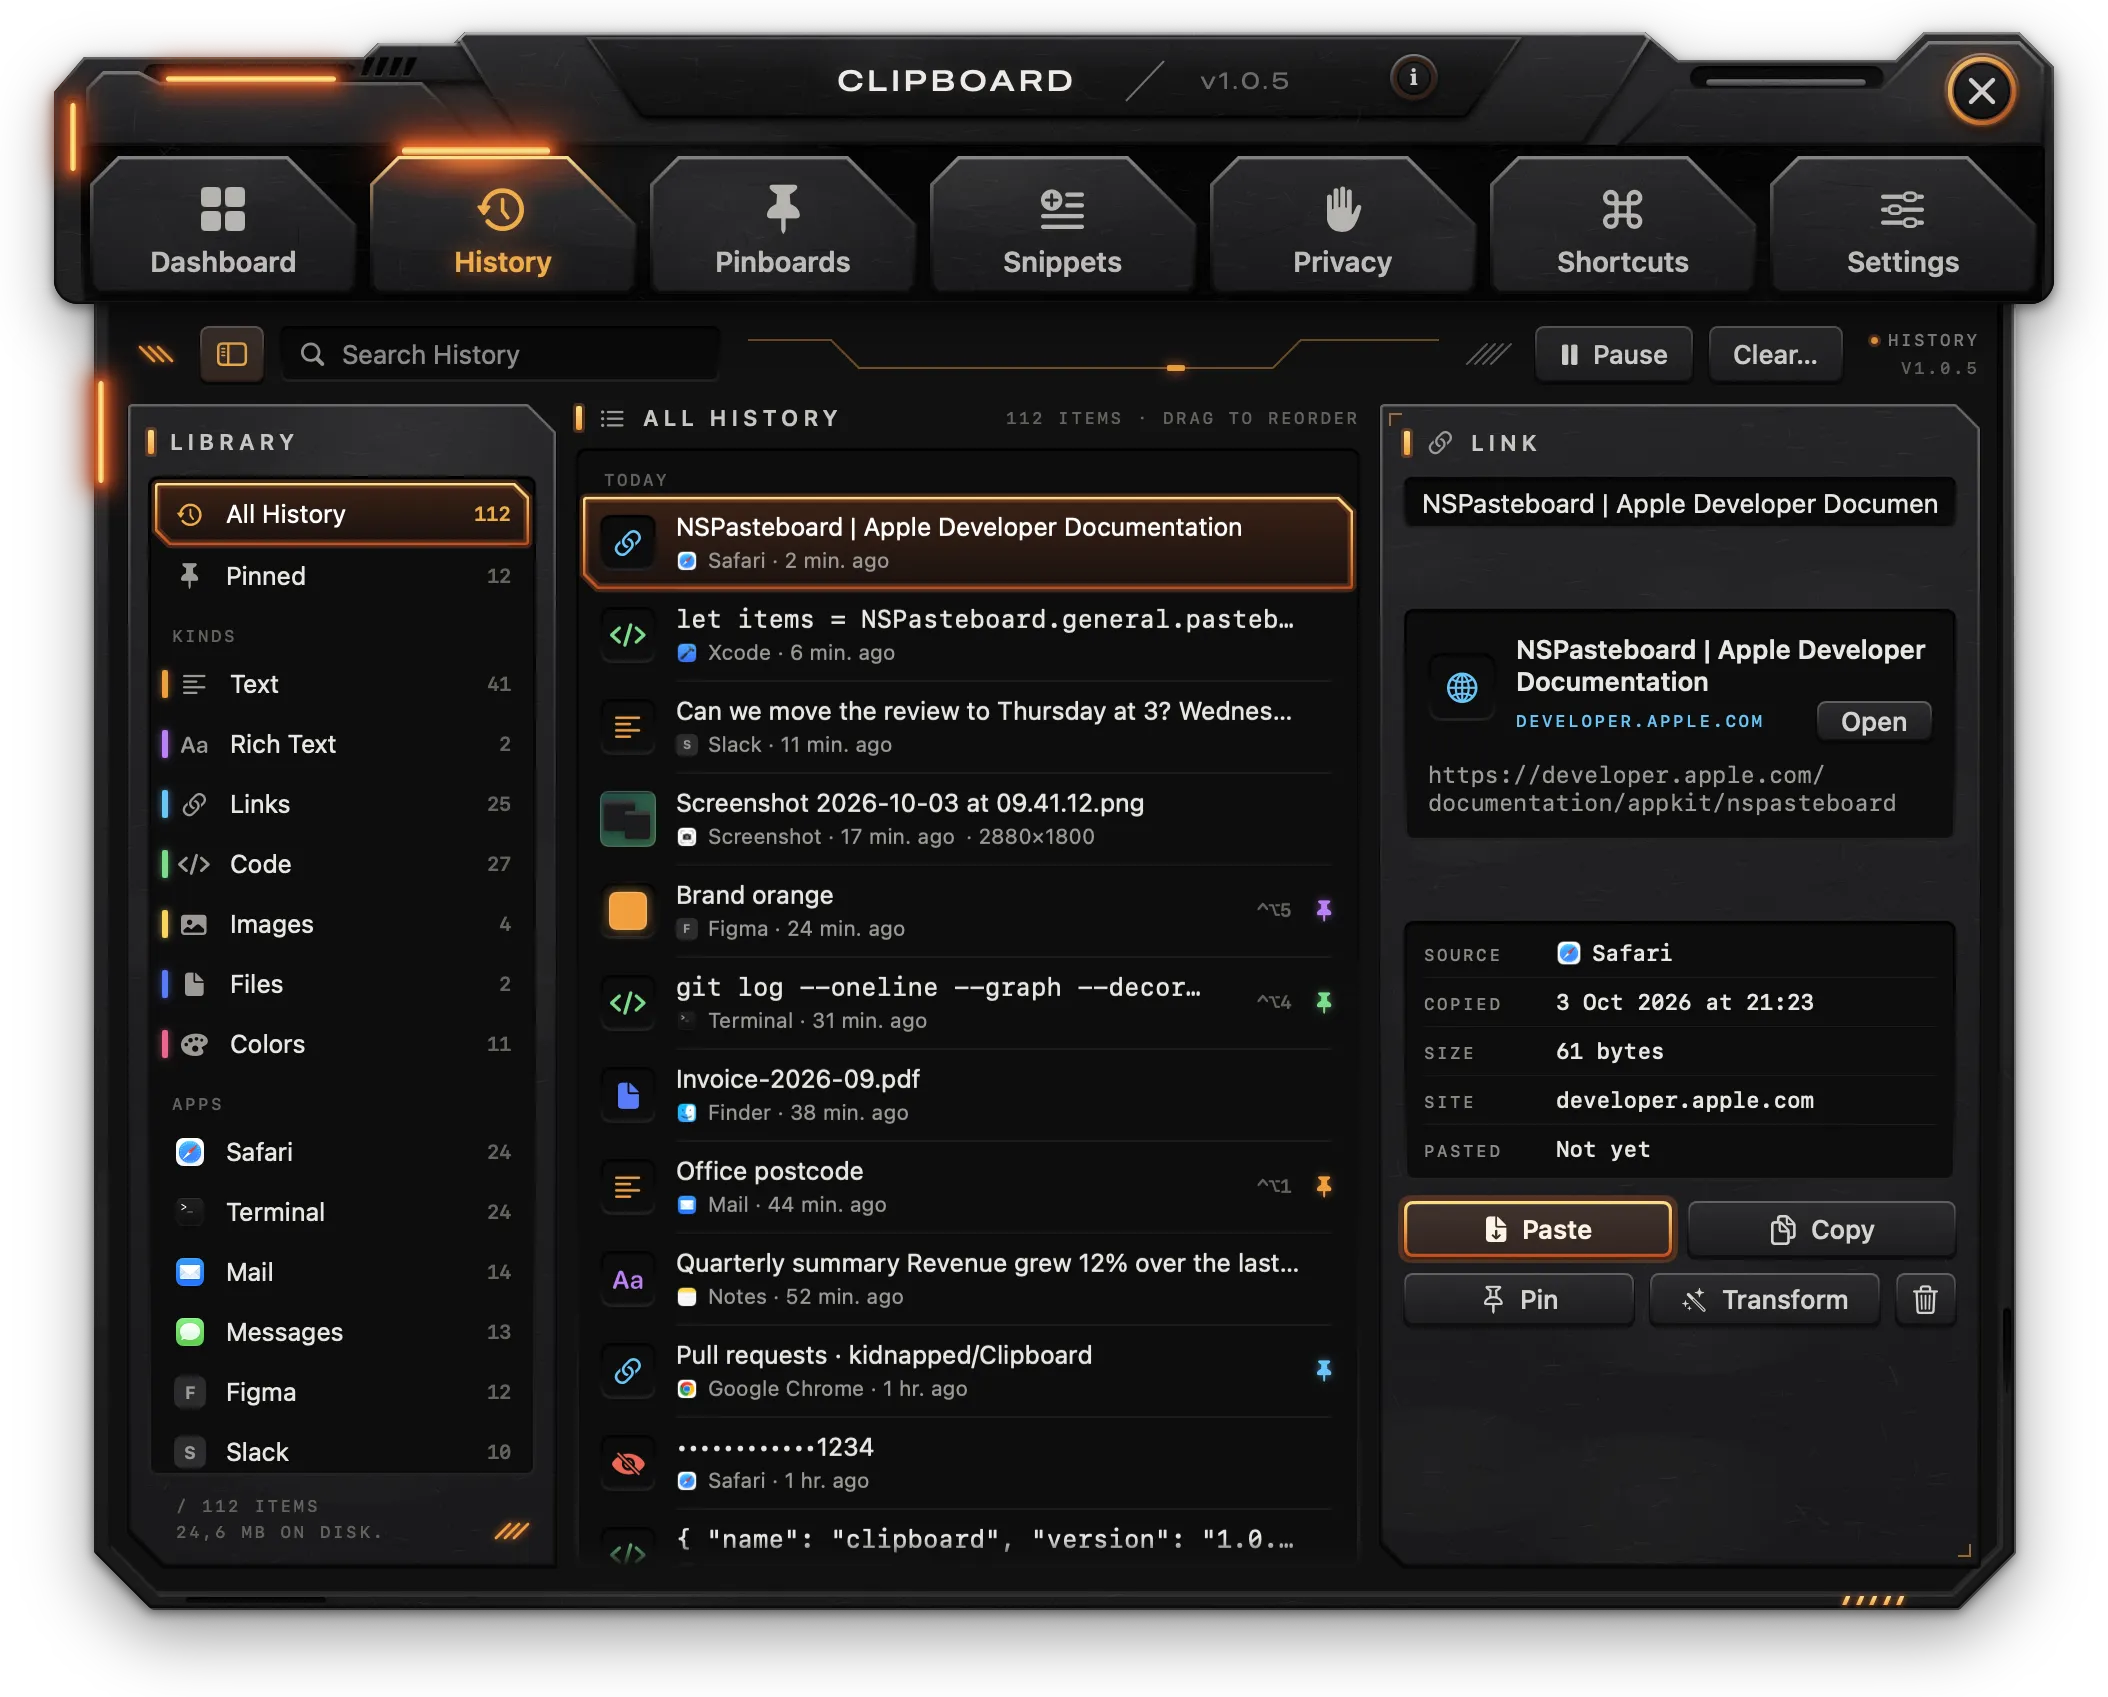Click the info icon beside version number
The image size is (2108, 1697).
tap(1412, 77)
